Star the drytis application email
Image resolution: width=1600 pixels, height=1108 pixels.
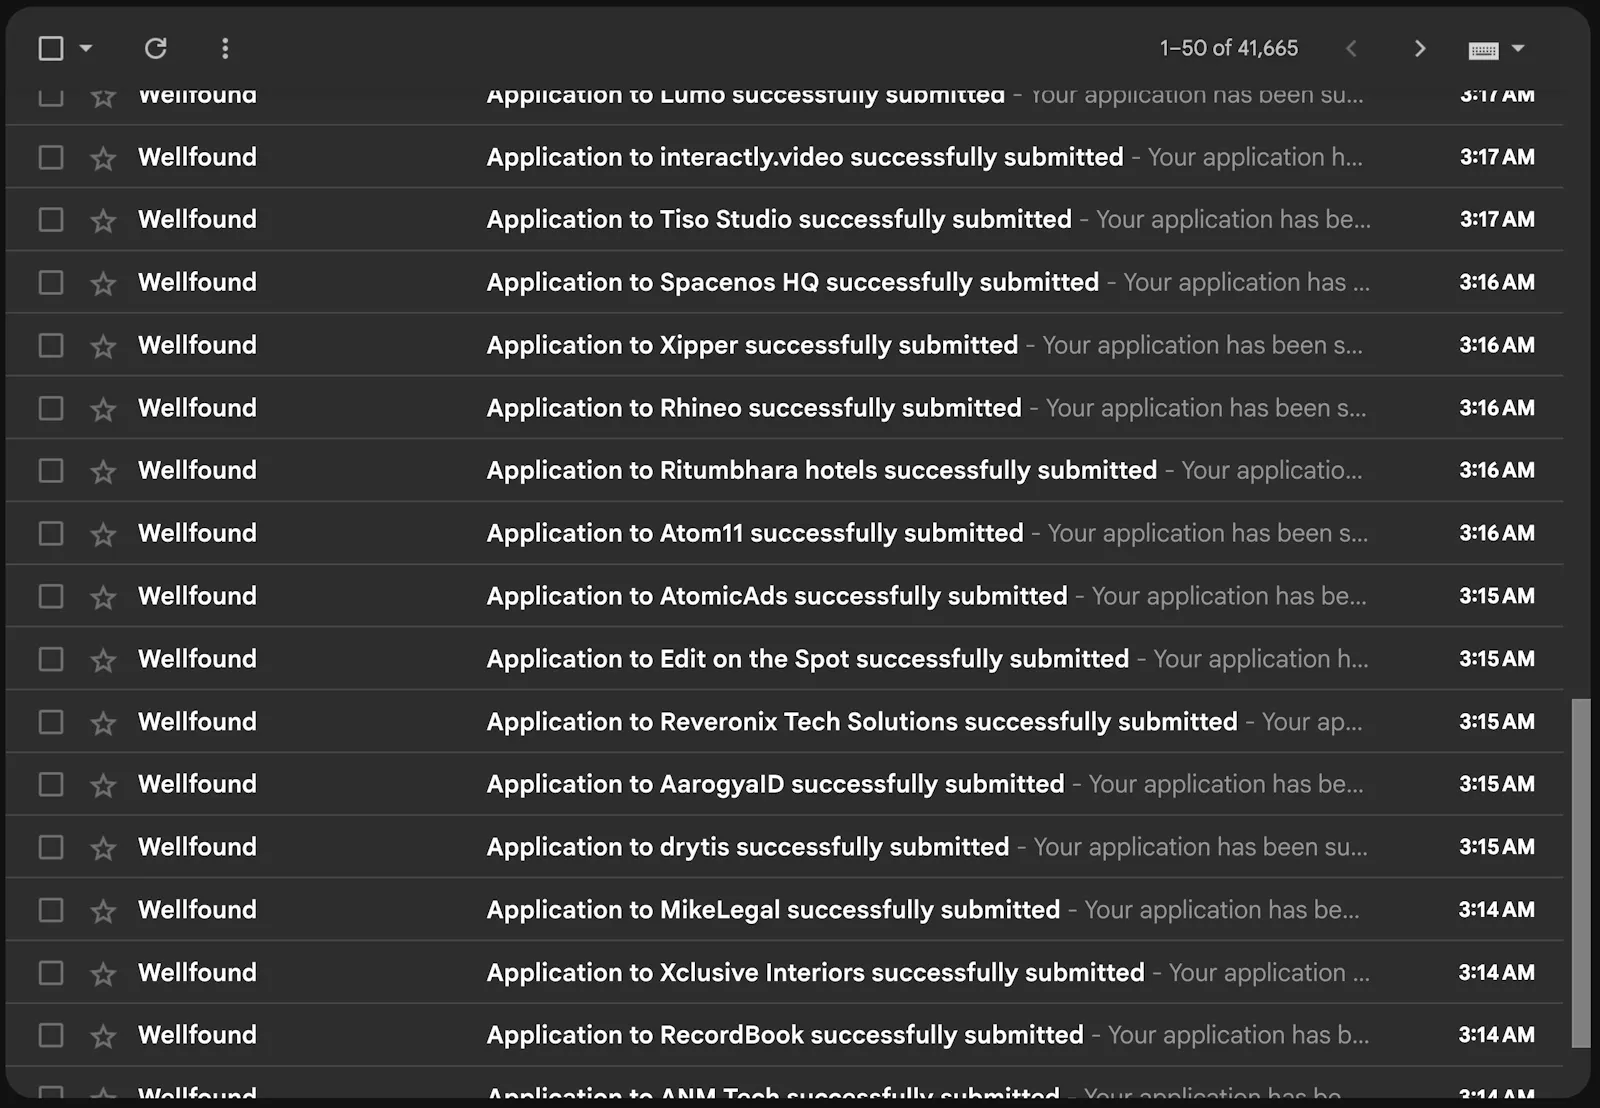[x=103, y=848]
